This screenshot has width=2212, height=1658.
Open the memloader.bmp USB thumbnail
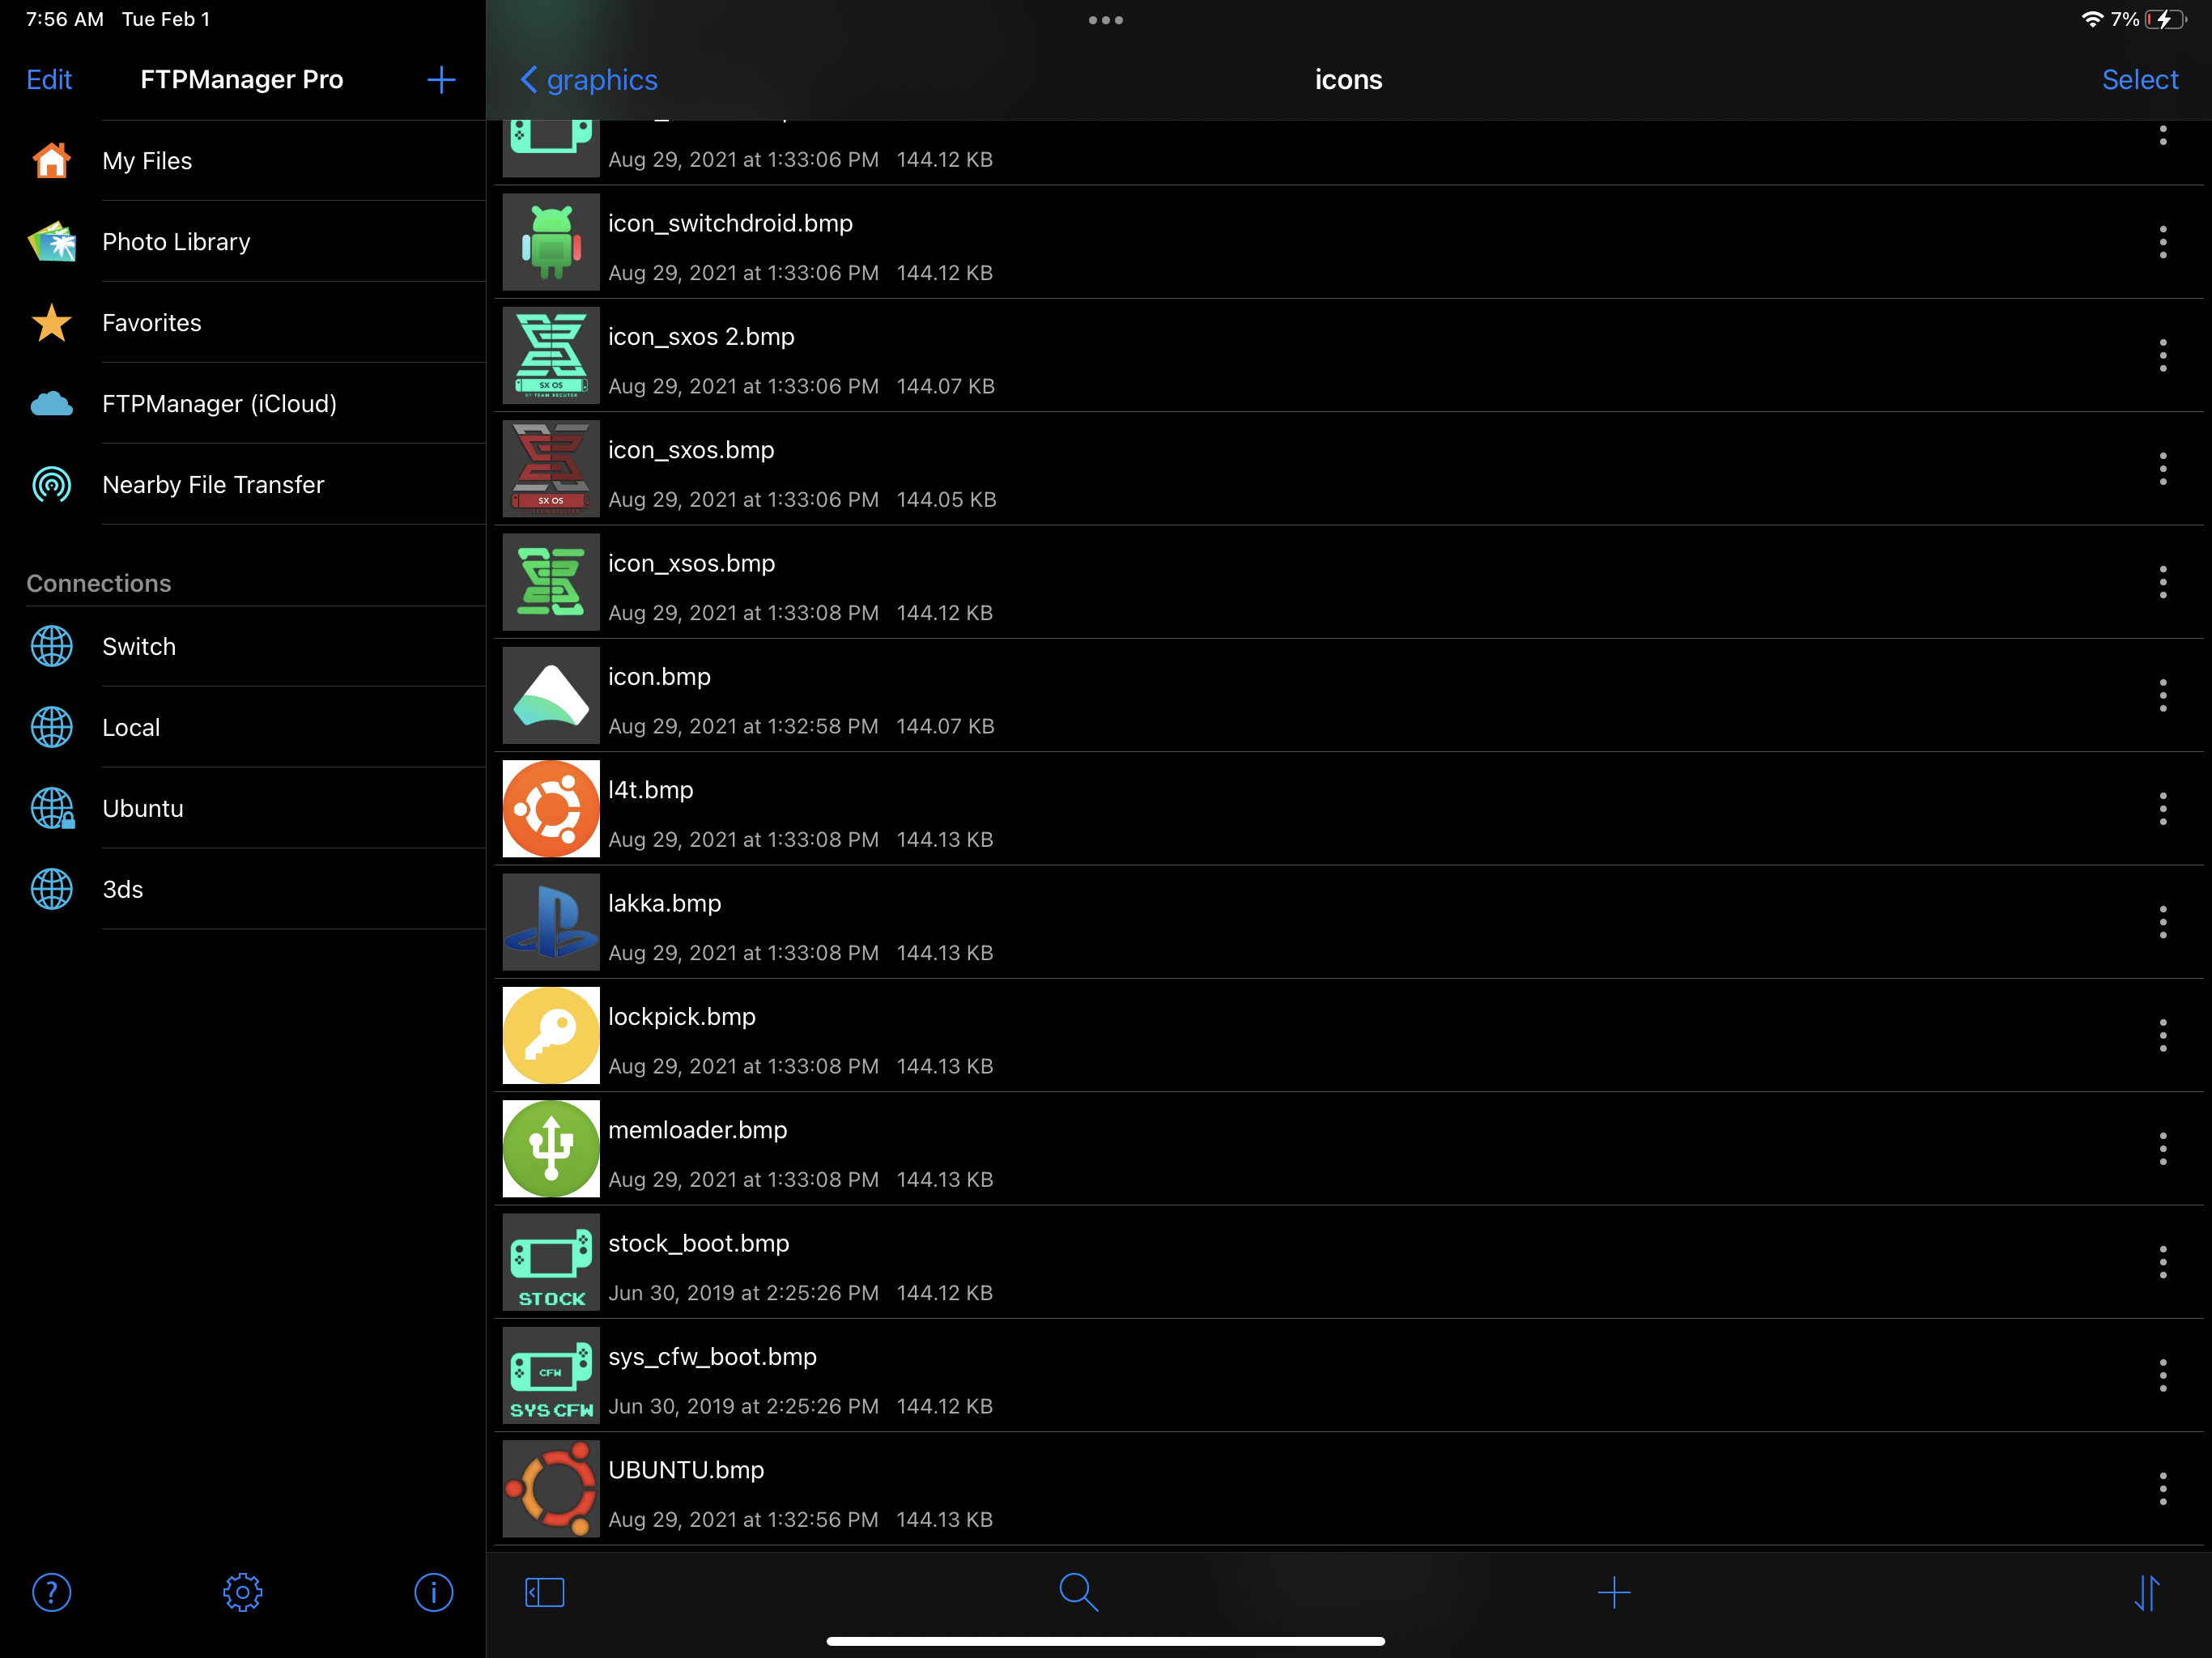[551, 1148]
